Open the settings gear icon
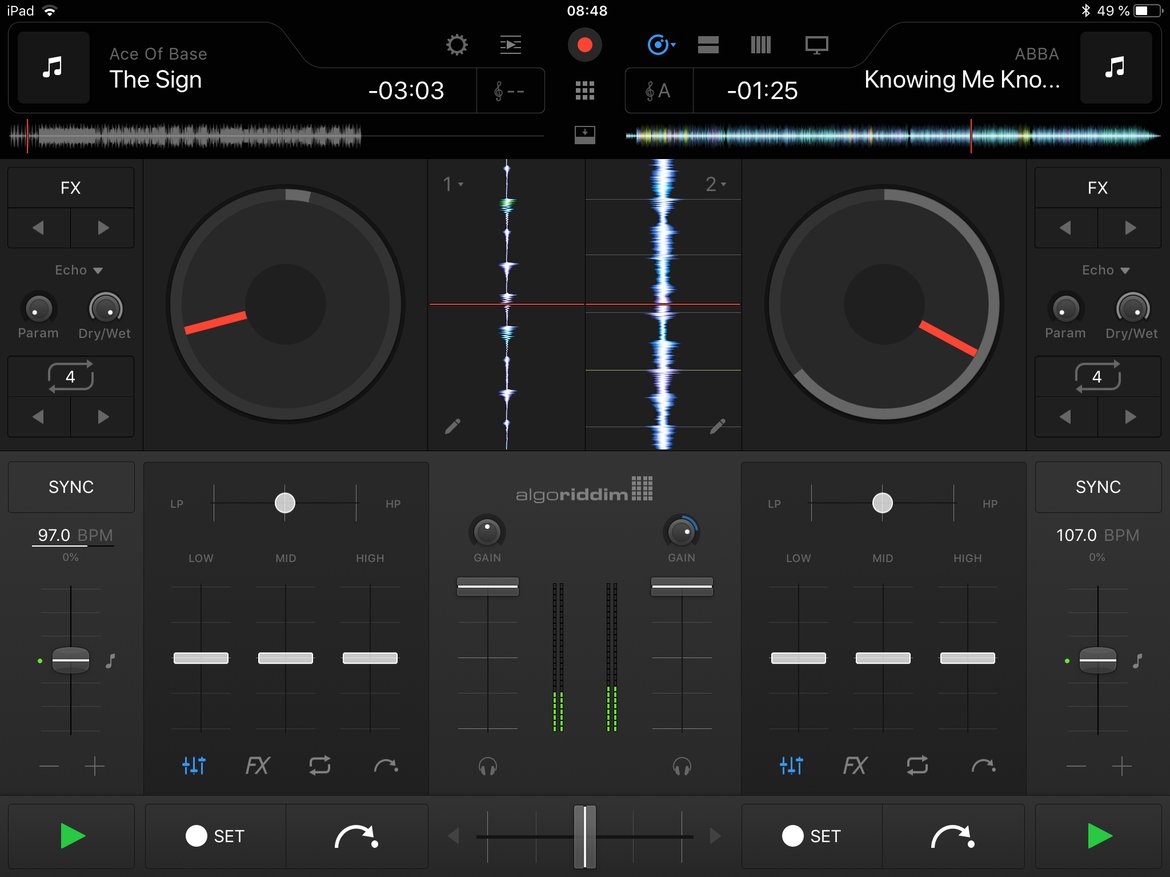 [x=457, y=45]
